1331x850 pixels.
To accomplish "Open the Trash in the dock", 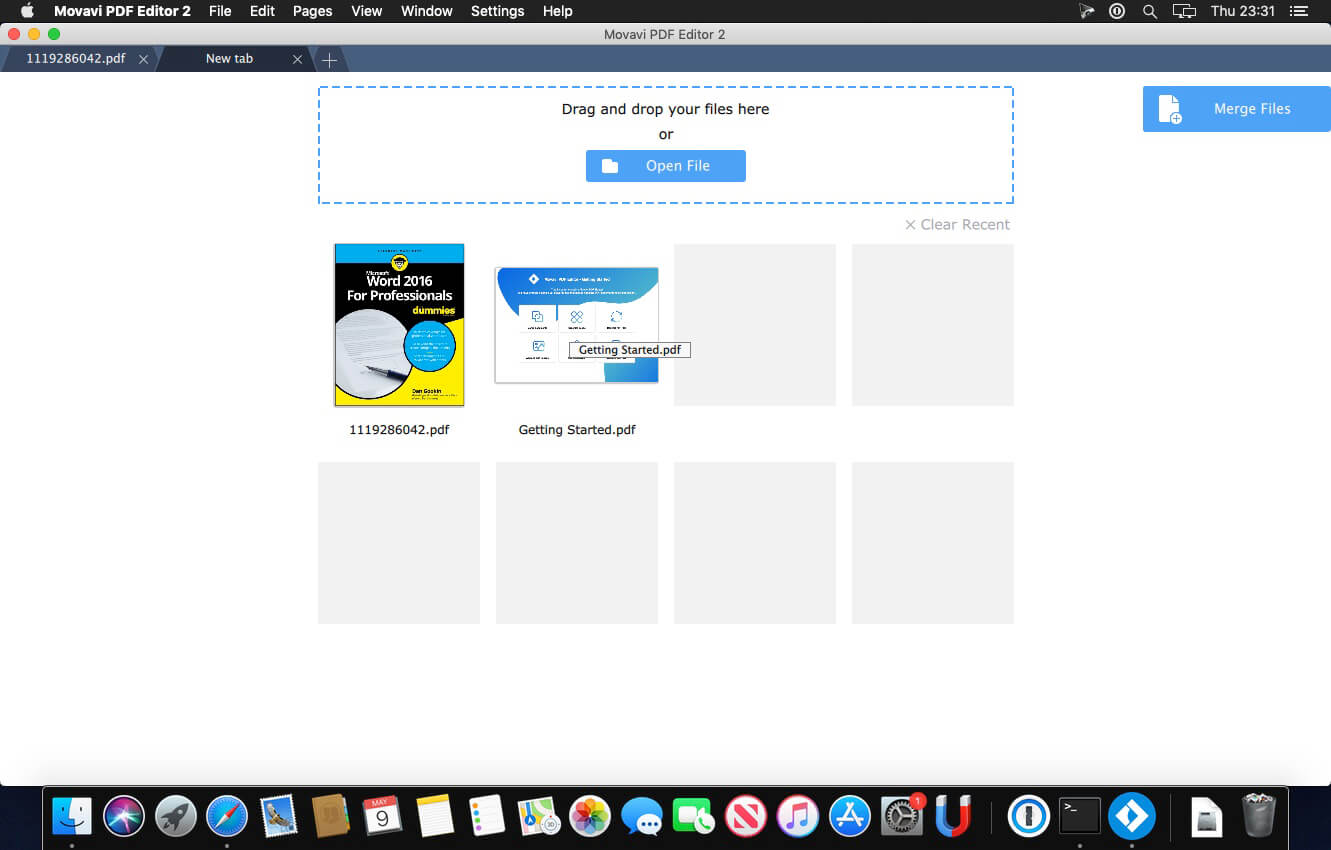I will 1259,816.
